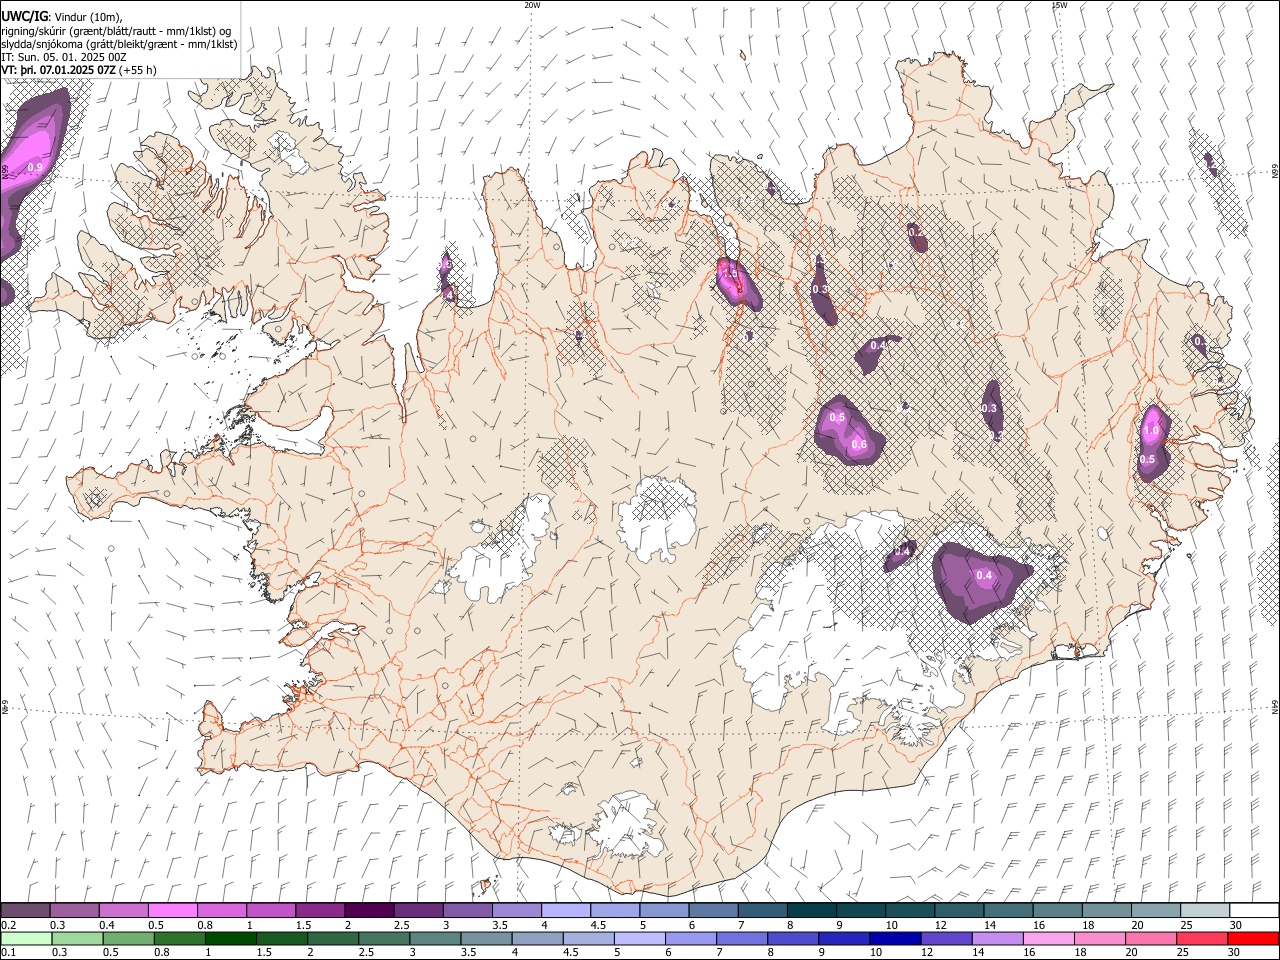
Task: Click the 3–3.5 grey-green rain legend swatch
Action: pos(435,939)
